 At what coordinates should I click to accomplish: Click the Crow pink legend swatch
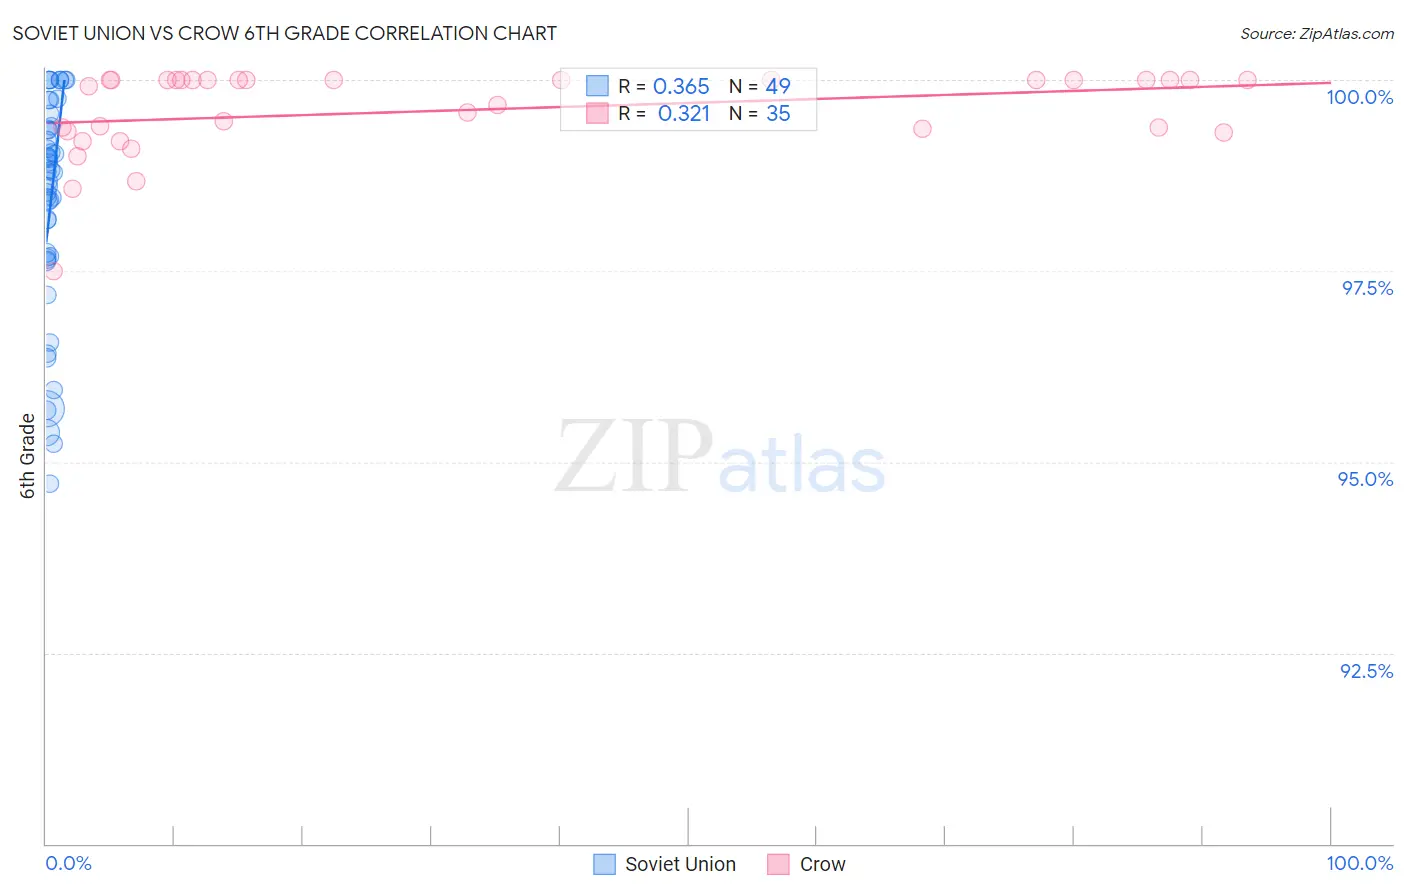pos(779,864)
